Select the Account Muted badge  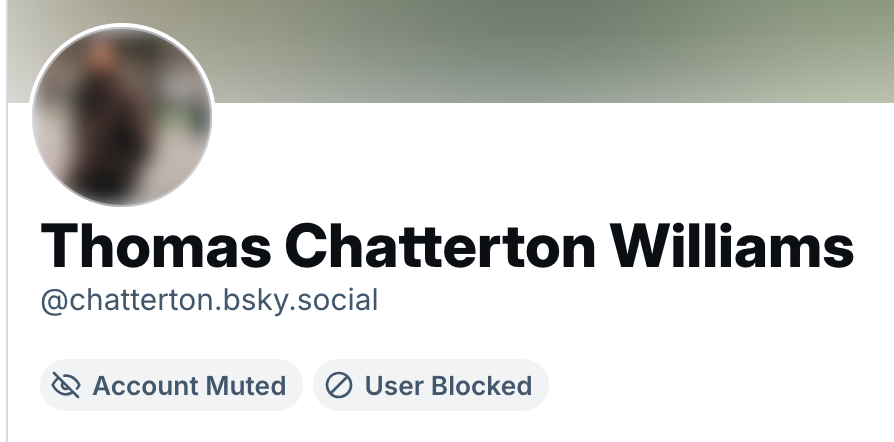[x=171, y=385]
